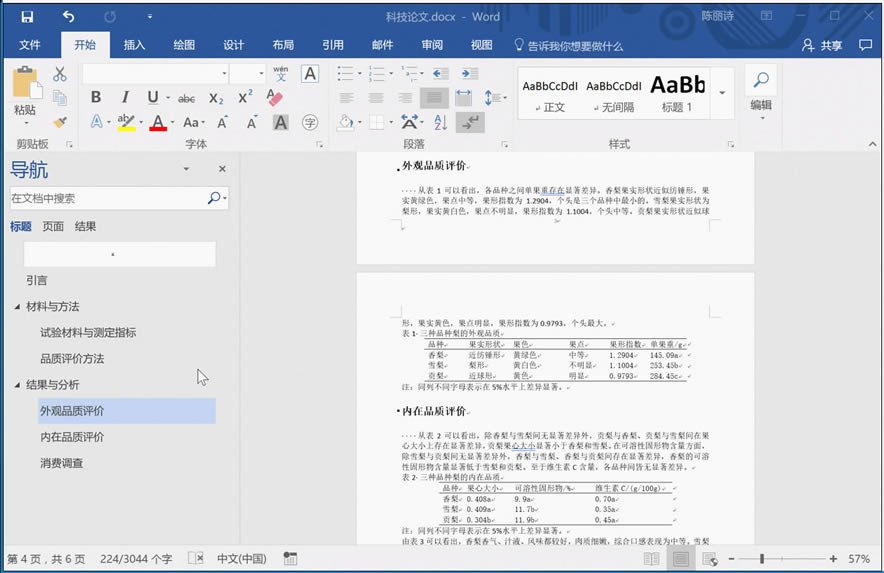
Task: Center the paragraph text
Action: pos(376,98)
